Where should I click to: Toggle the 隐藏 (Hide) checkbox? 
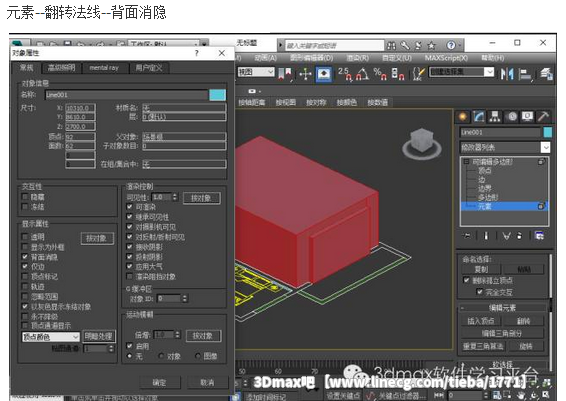coord(25,197)
